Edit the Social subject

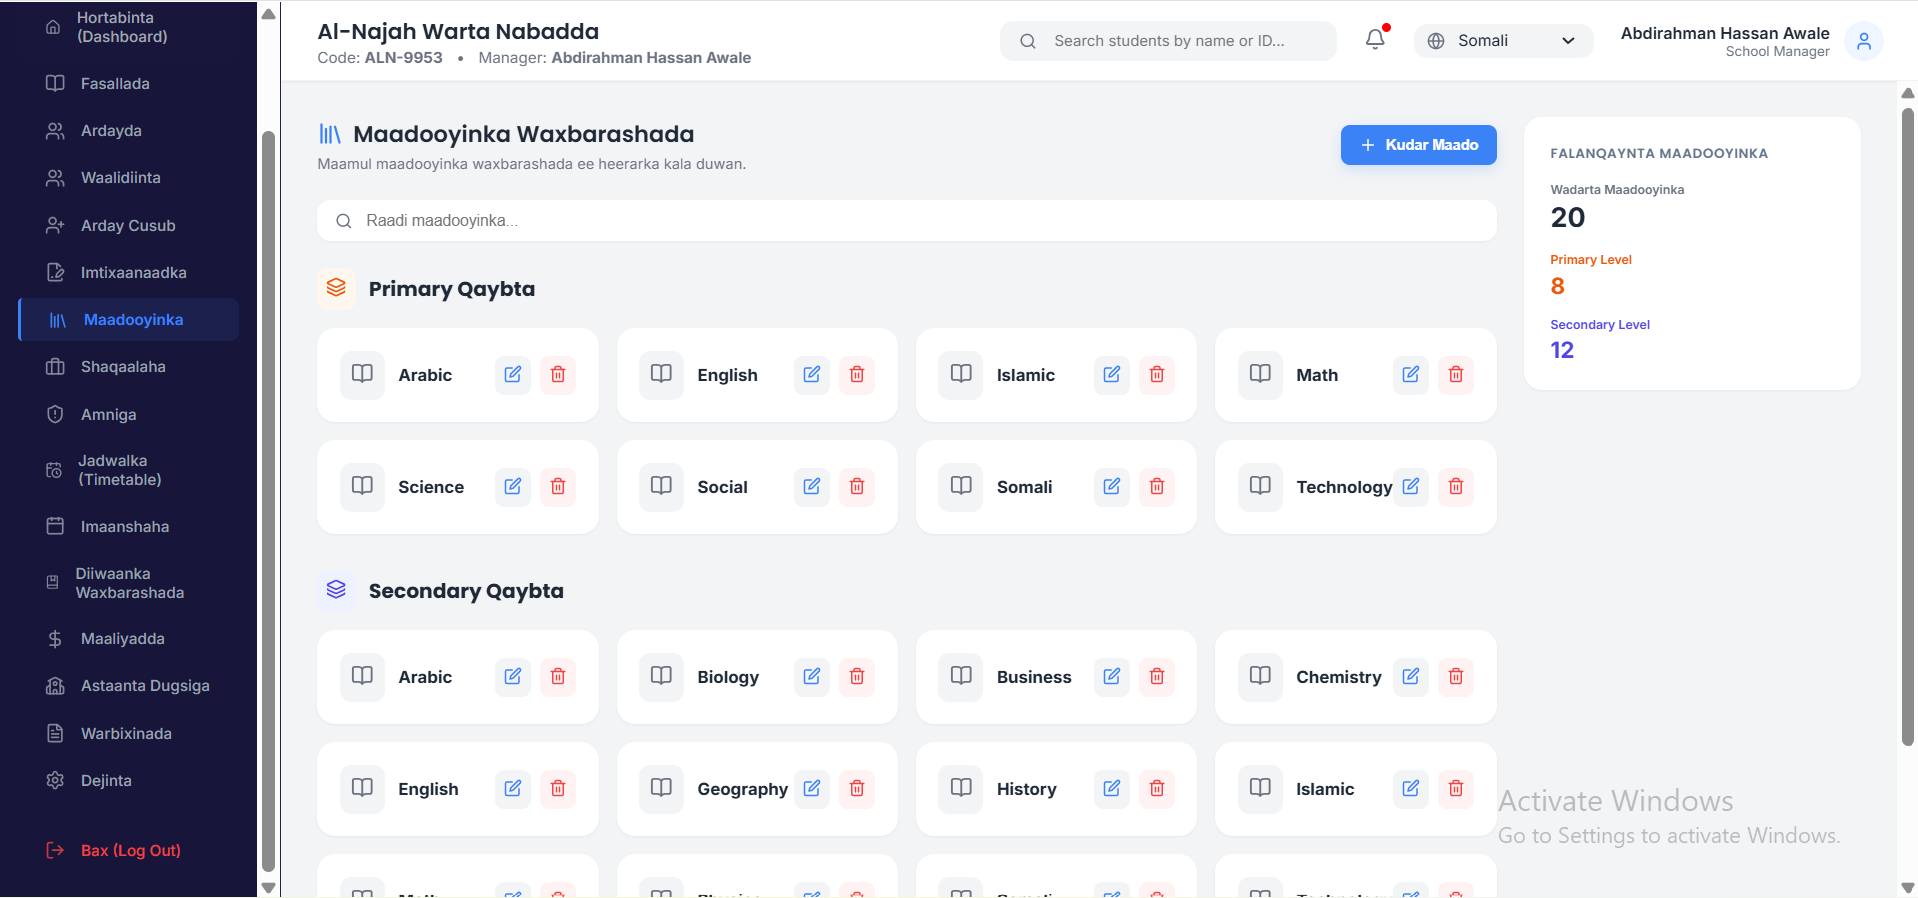tap(812, 486)
